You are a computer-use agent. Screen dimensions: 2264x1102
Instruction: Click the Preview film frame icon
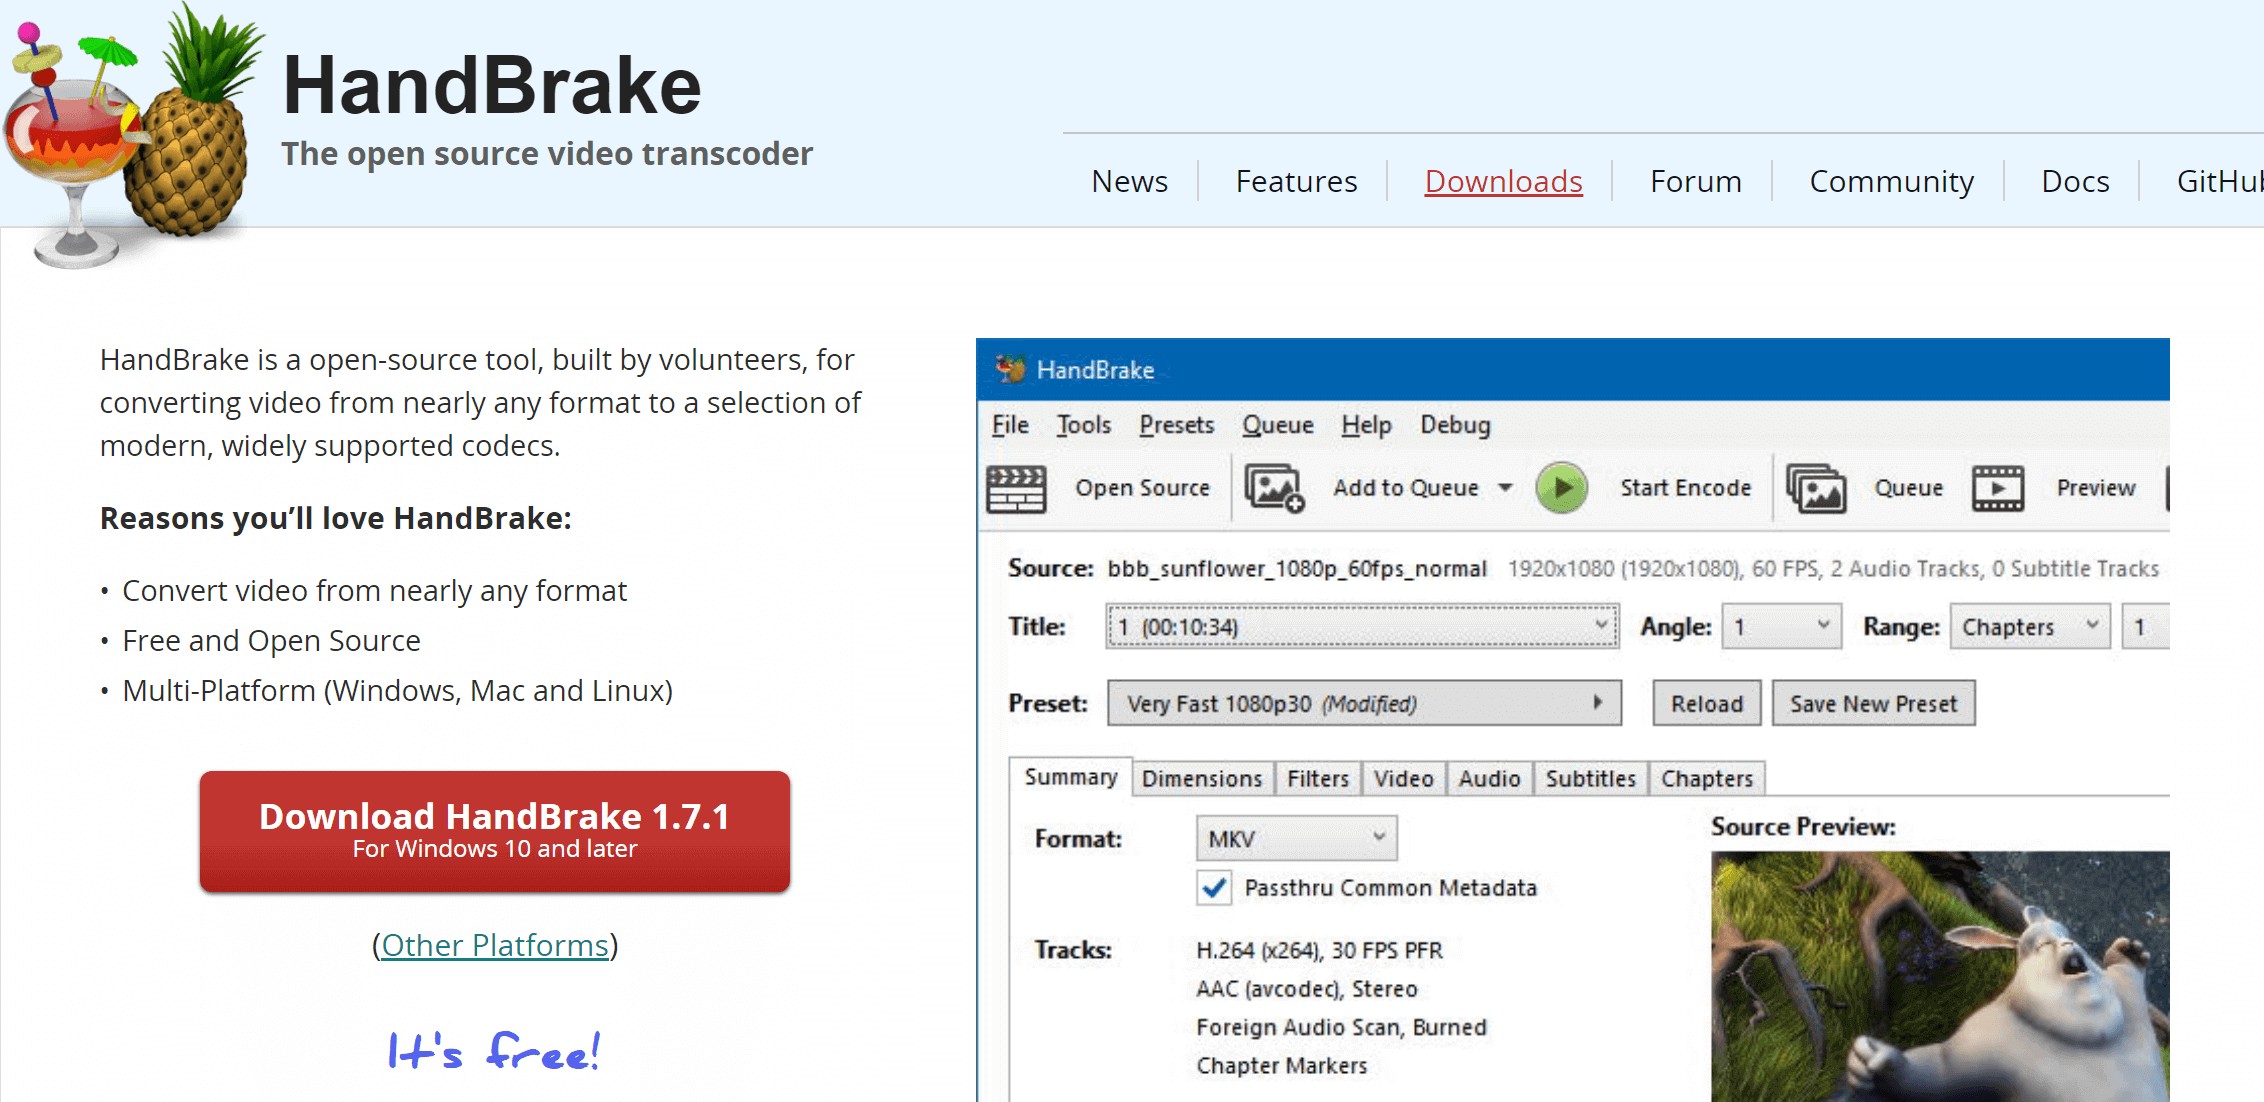1997,489
